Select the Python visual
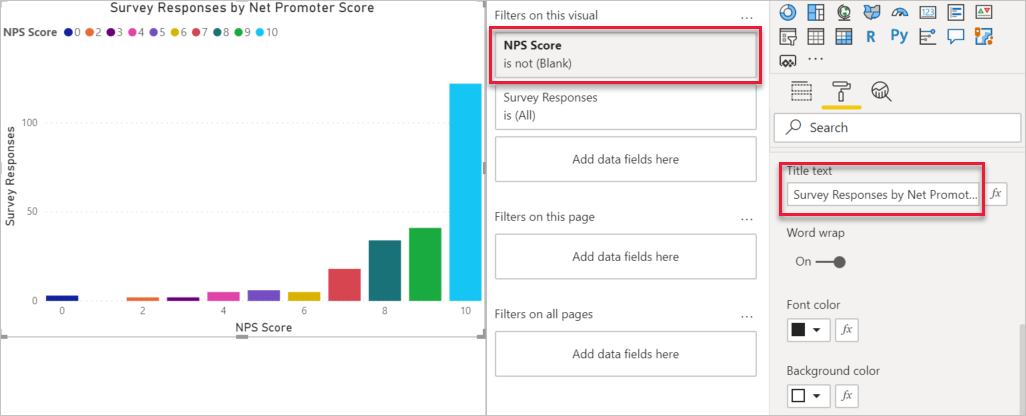The image size is (1026, 416). point(899,36)
